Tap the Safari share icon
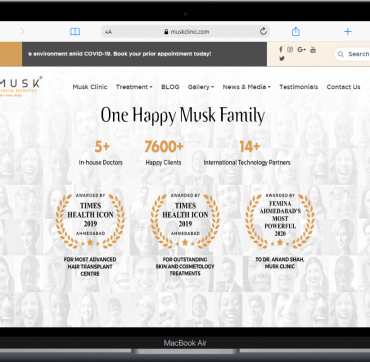 pyautogui.click(x=296, y=31)
